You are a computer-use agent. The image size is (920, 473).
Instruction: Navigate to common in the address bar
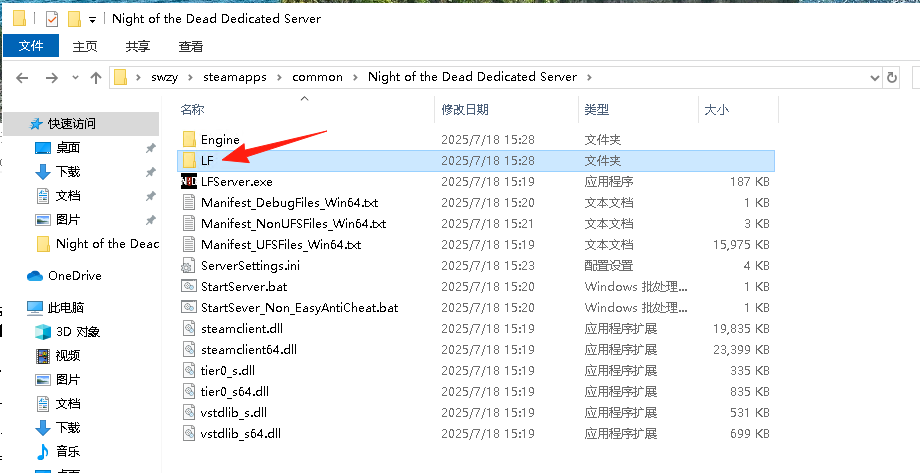[x=317, y=77]
